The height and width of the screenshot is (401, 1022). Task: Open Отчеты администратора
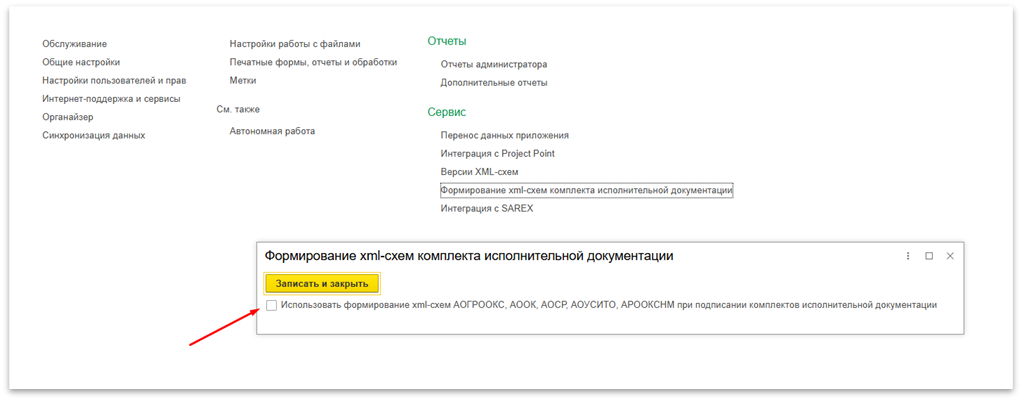coord(494,64)
